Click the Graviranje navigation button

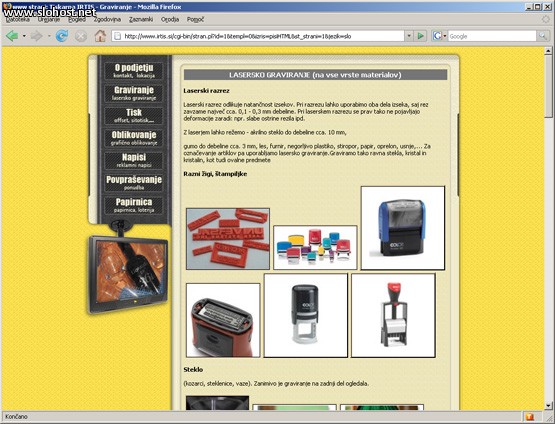tap(134, 93)
